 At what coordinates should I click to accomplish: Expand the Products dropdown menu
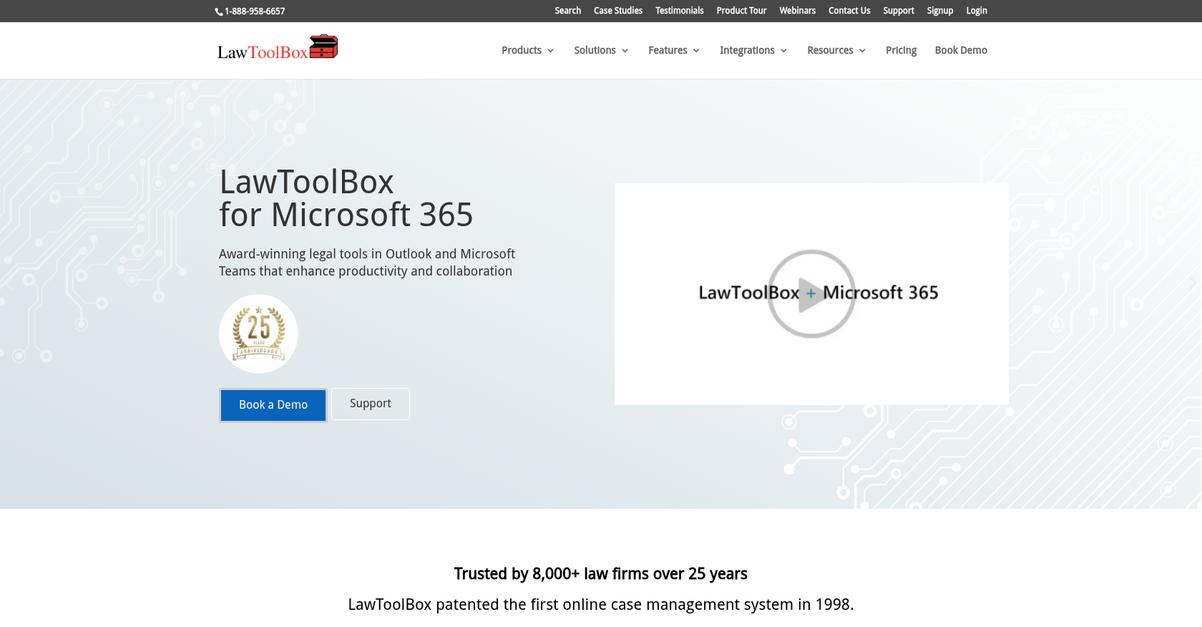(528, 50)
